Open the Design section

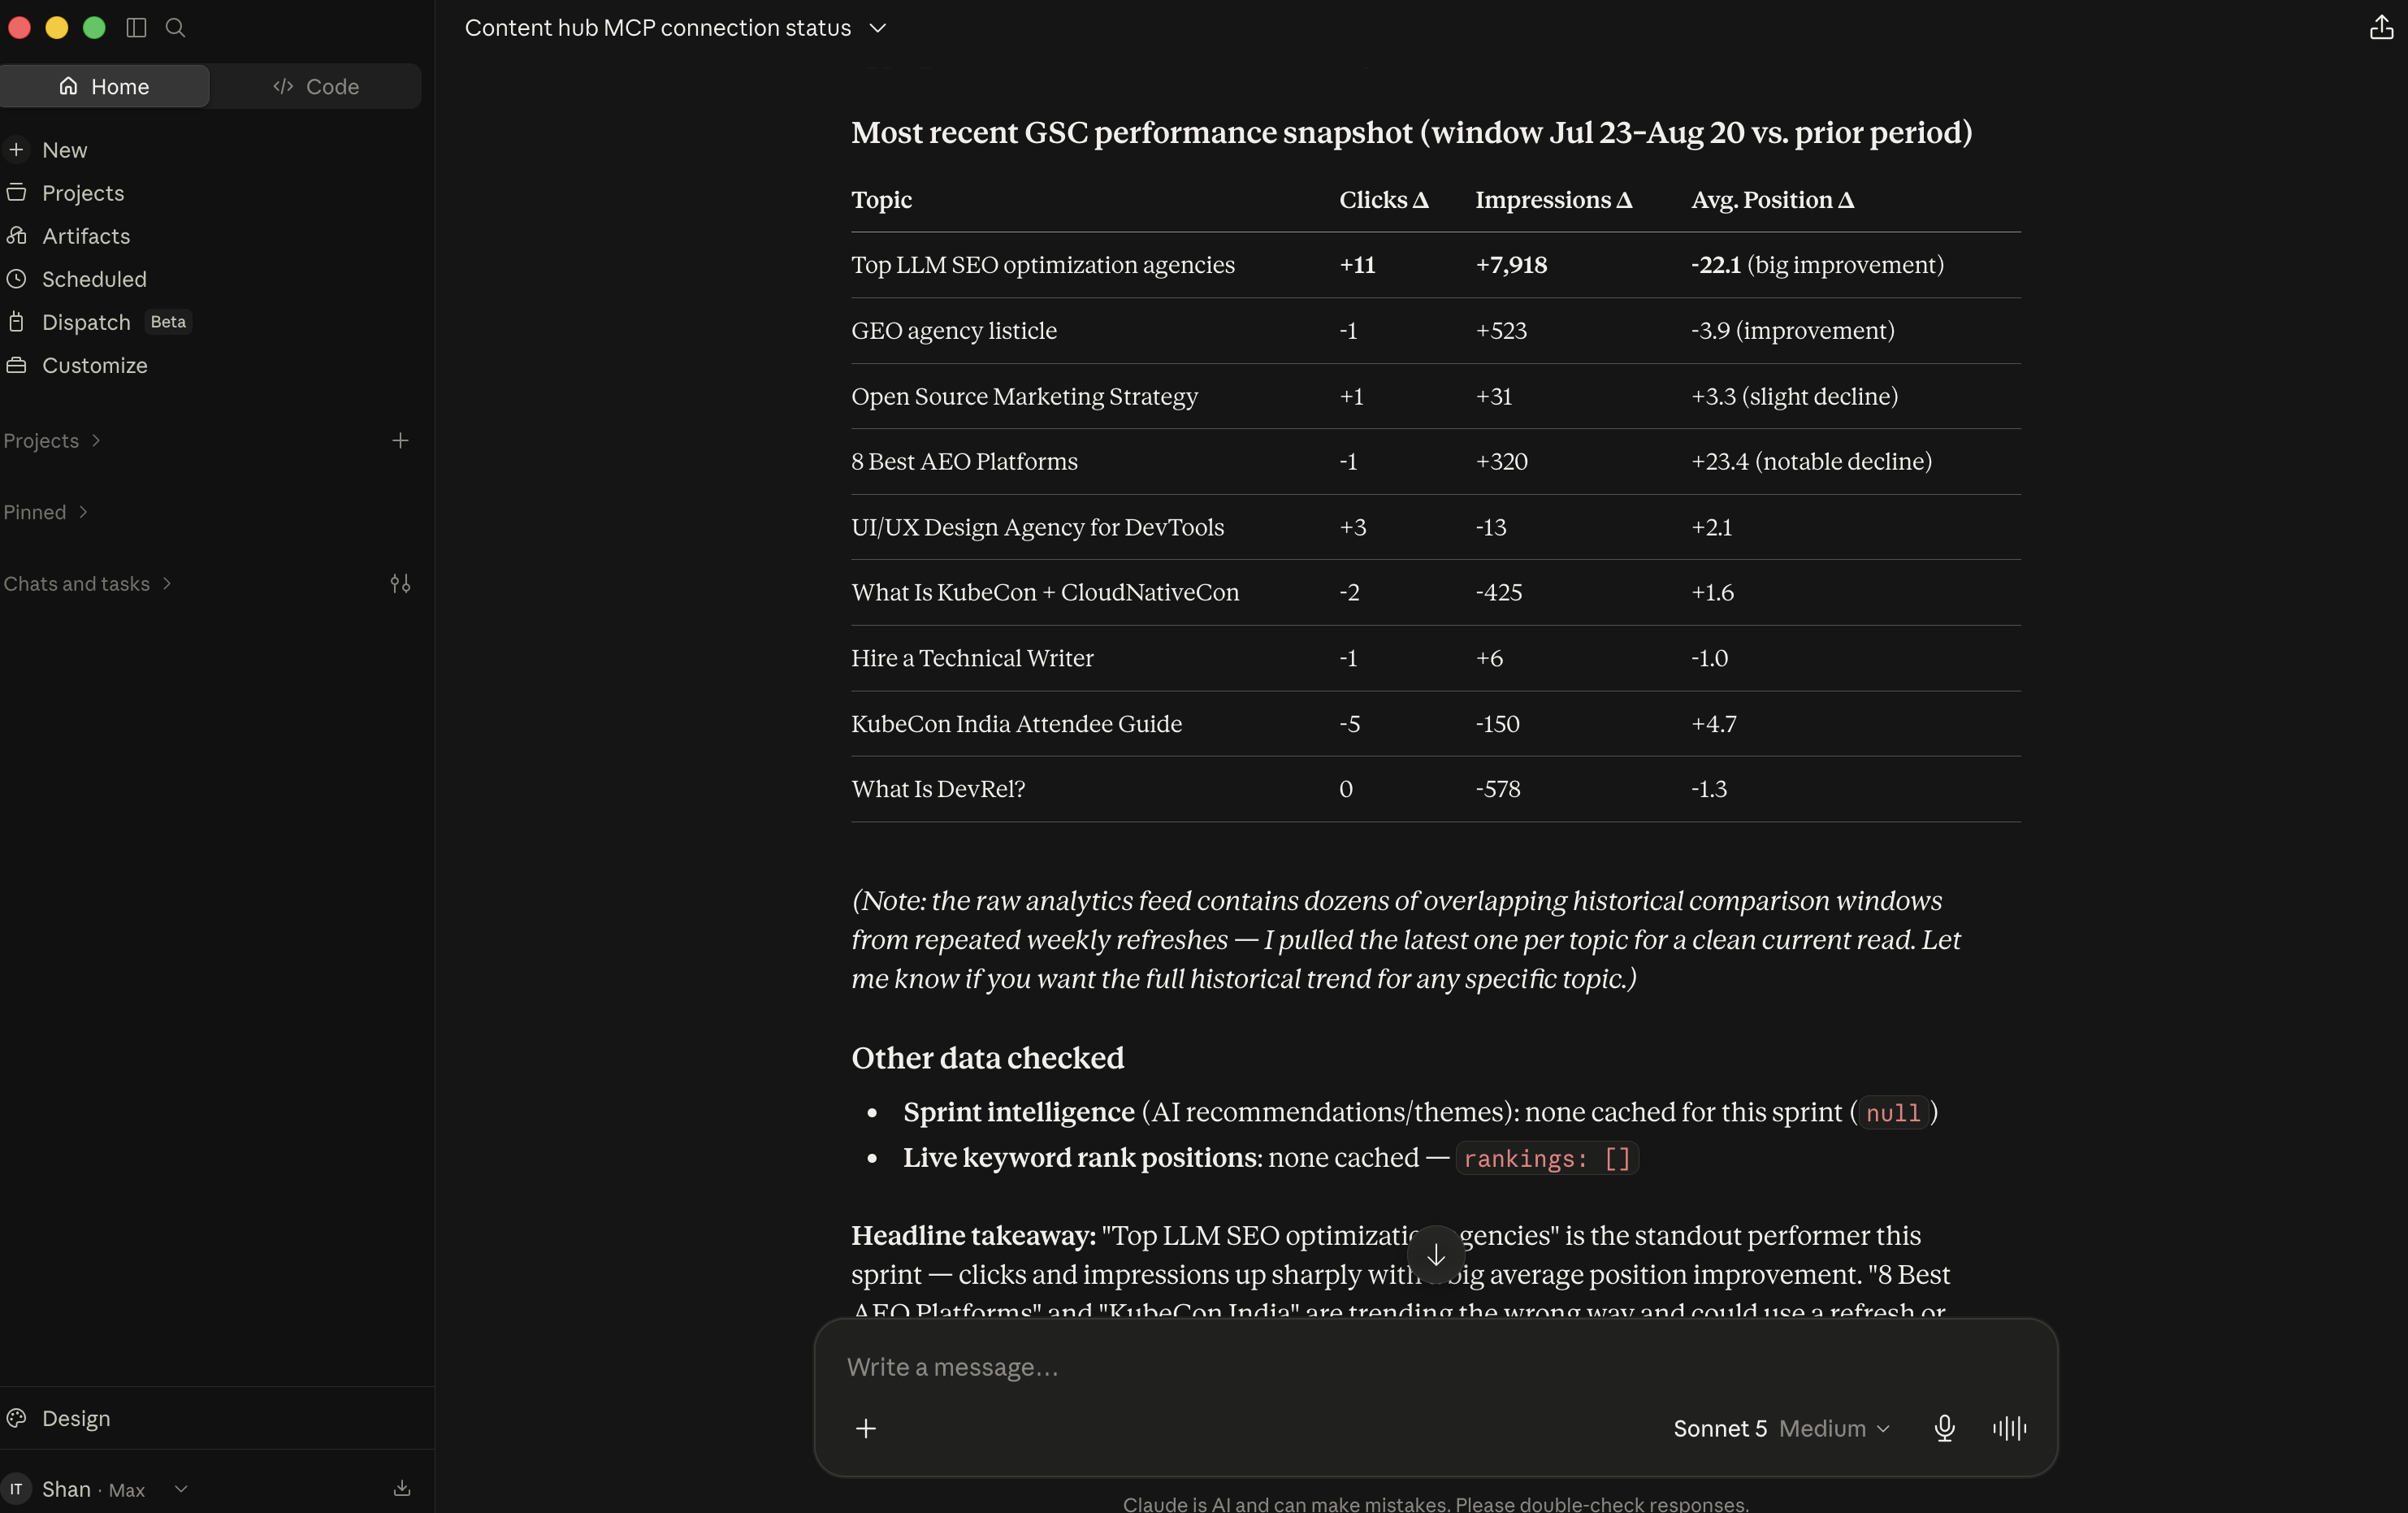(76, 1418)
